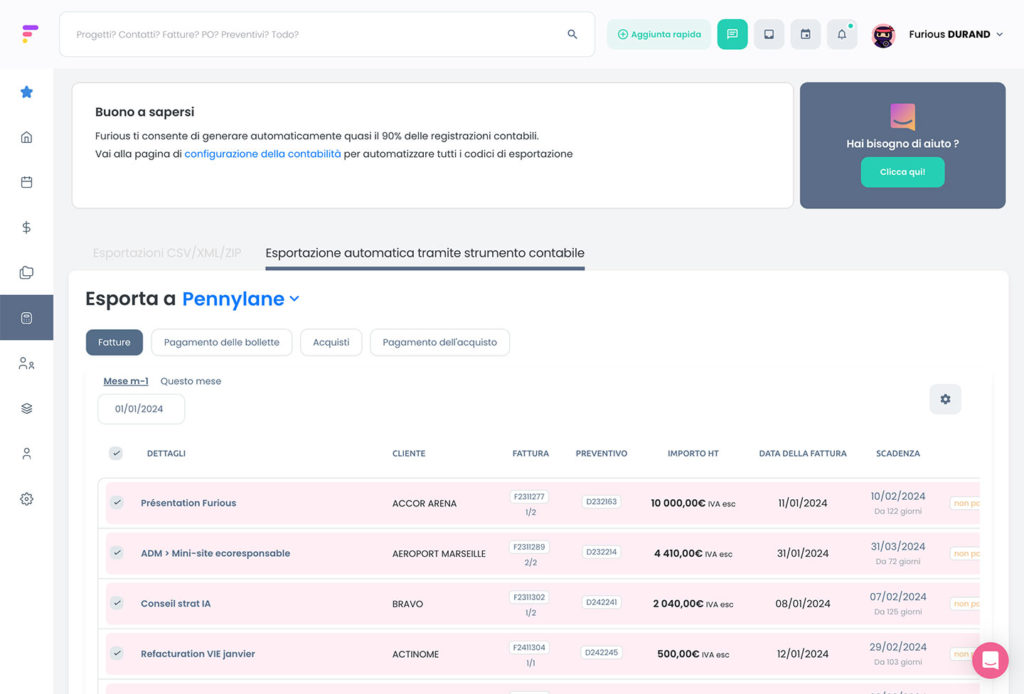Open configurazione della contabilità link
This screenshot has width=1024, height=694.
coord(263,154)
